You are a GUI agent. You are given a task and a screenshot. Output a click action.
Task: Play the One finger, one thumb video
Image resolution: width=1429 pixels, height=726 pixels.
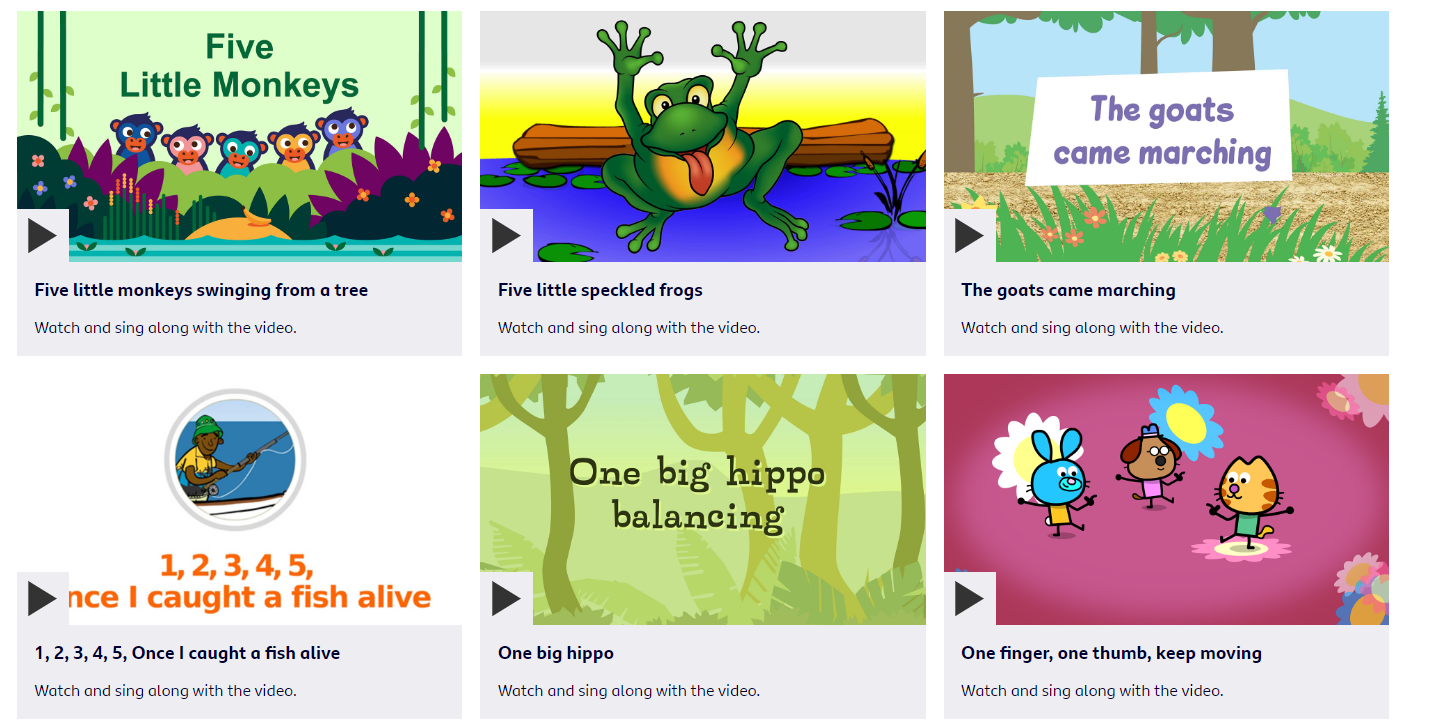[969, 598]
